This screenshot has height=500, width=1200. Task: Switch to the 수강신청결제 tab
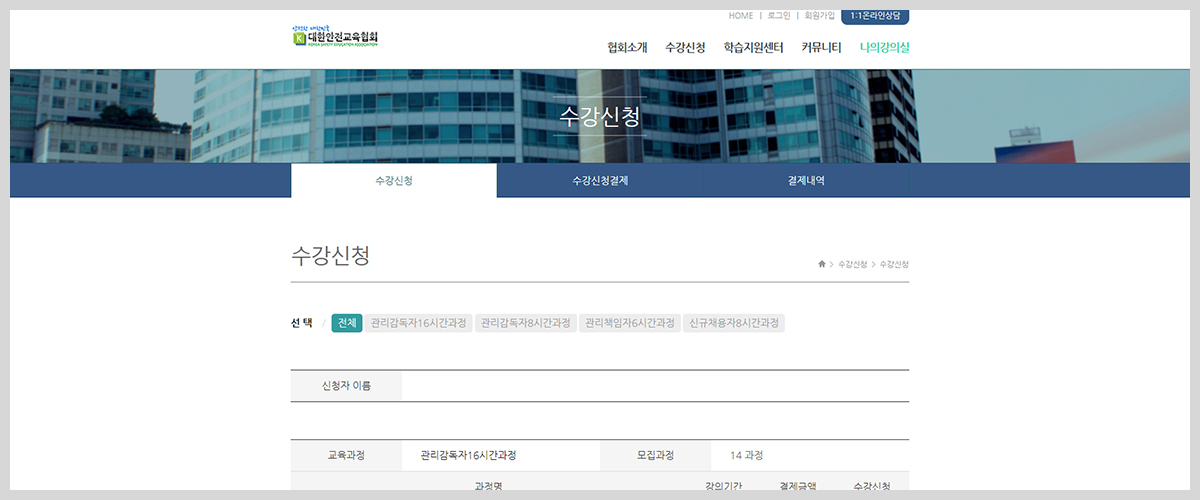(x=600, y=181)
